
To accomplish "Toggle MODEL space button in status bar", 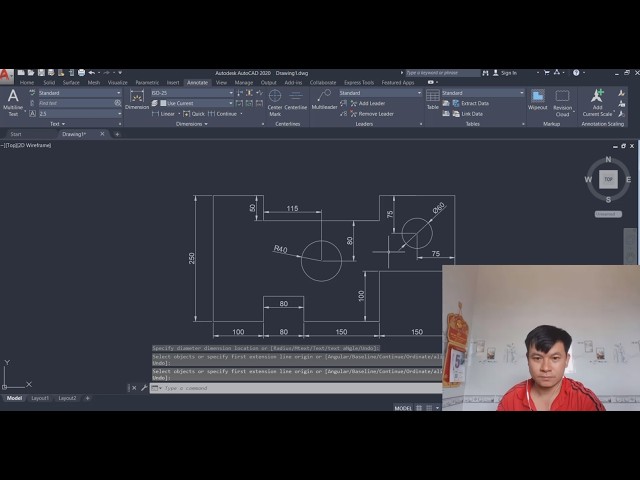I will (403, 408).
